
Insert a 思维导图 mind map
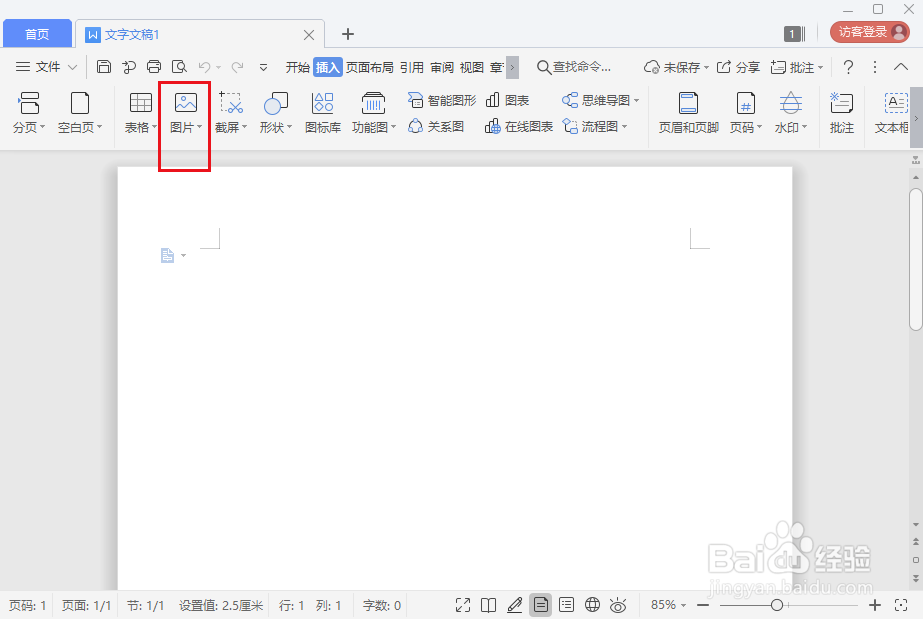[x=600, y=100]
